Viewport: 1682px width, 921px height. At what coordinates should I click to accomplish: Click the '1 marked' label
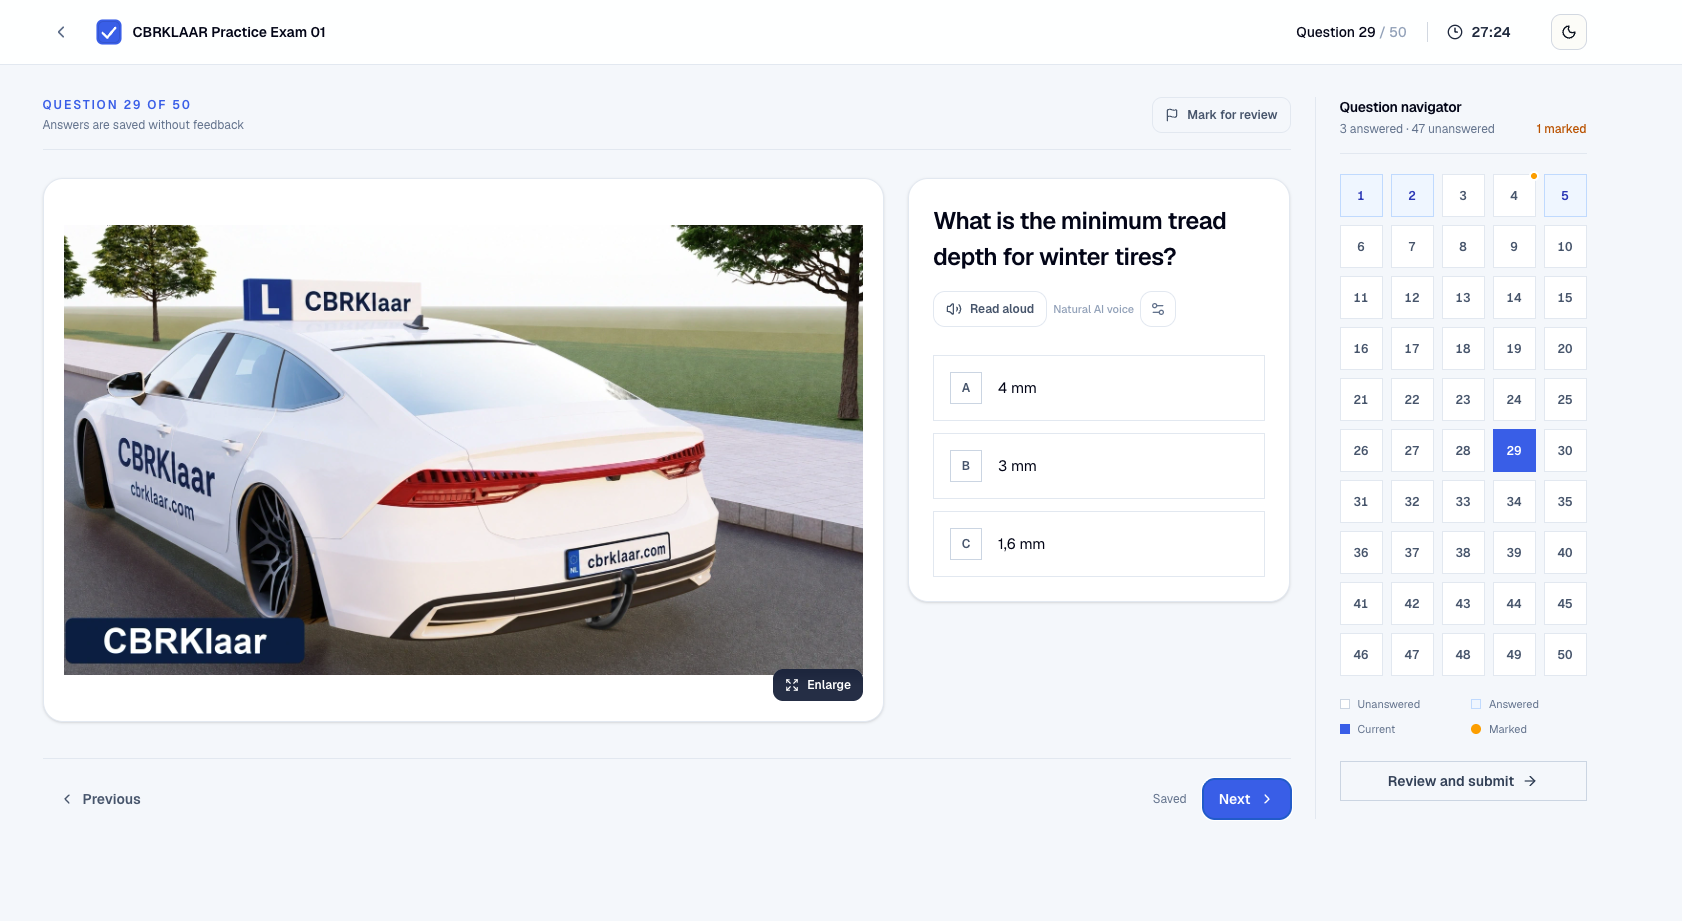tap(1561, 129)
